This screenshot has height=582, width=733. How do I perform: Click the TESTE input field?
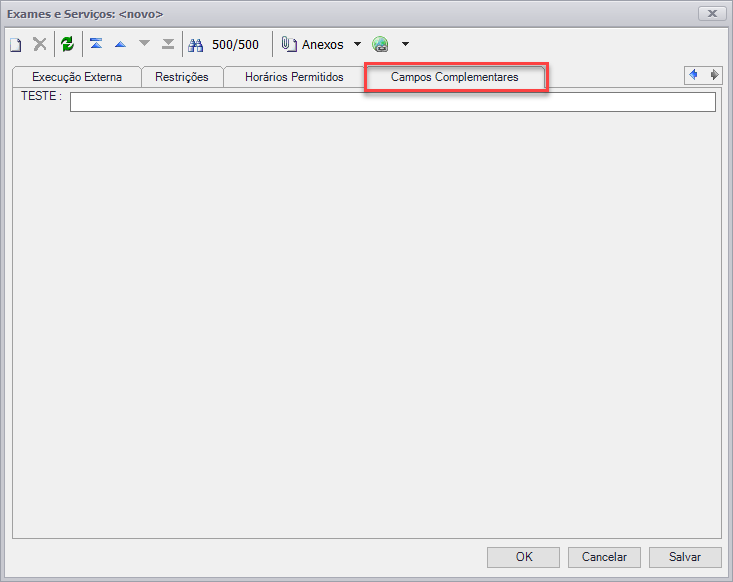(x=393, y=102)
